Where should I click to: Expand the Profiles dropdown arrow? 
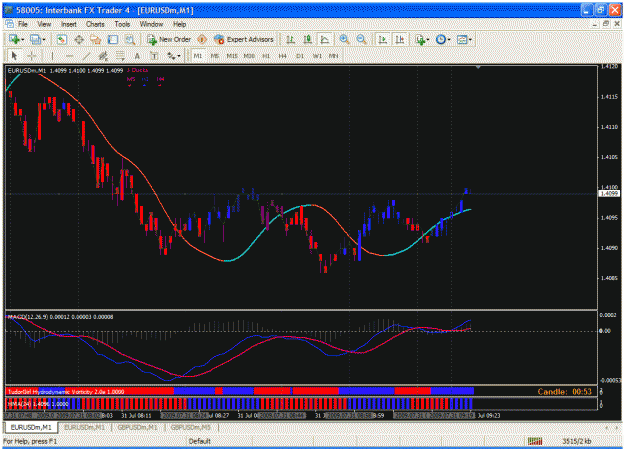[x=44, y=39]
